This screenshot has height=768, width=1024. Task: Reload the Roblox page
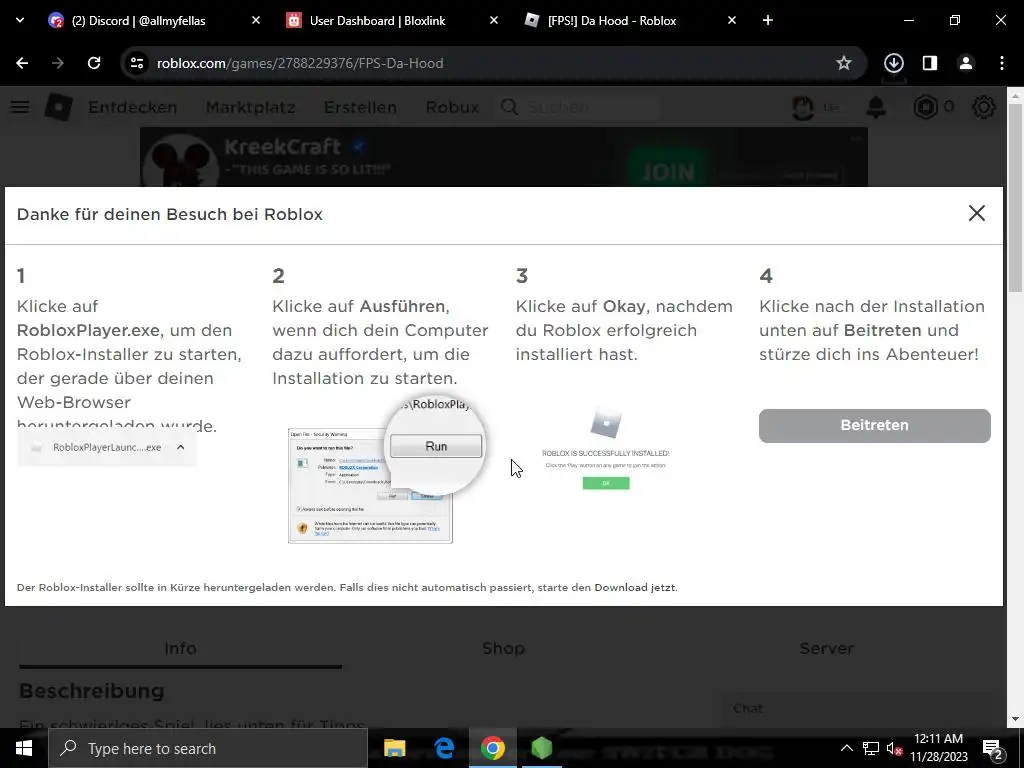[94, 63]
